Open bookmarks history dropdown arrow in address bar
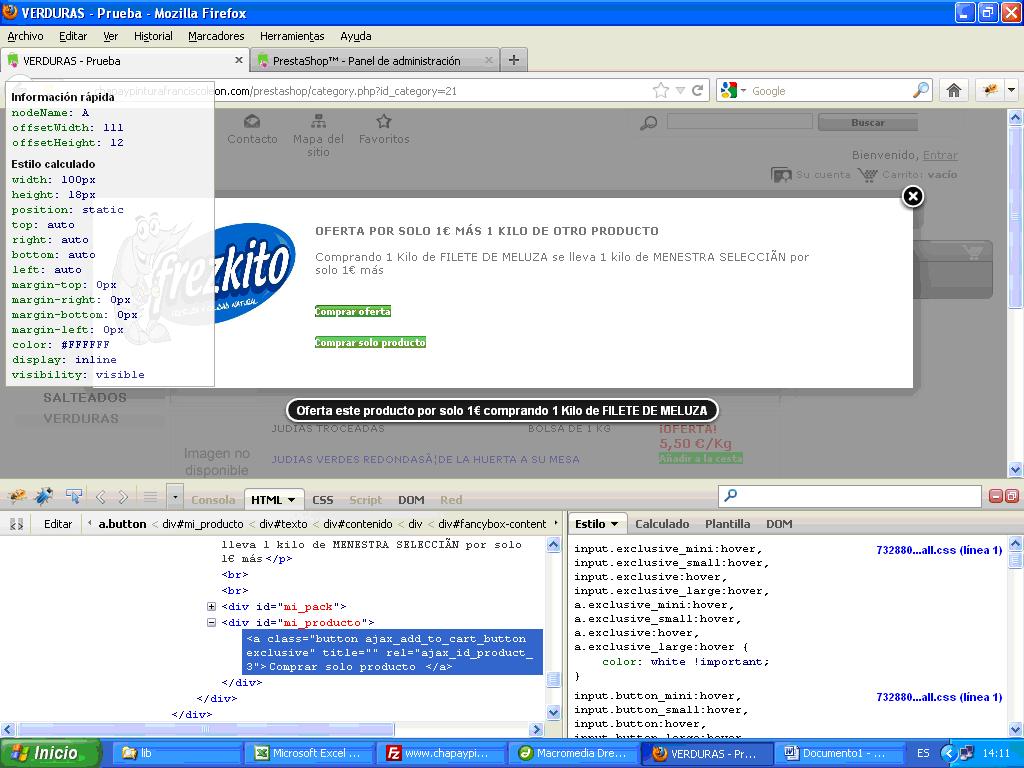This screenshot has height=768, width=1024. point(680,91)
